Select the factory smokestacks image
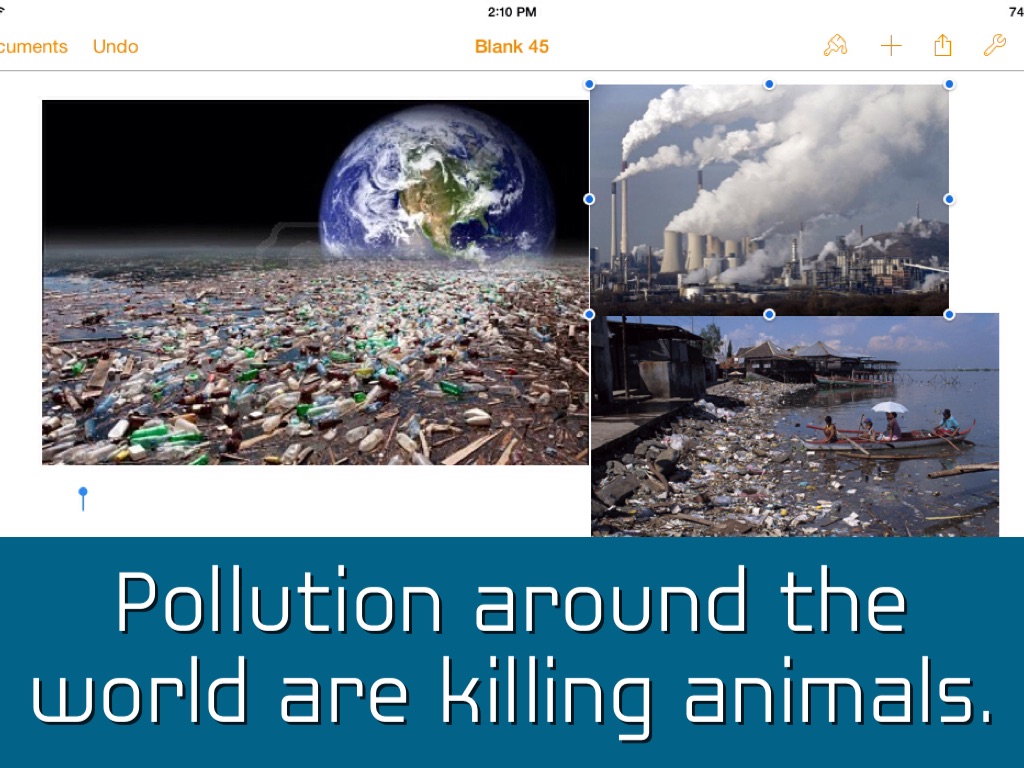1024x768 pixels. tap(768, 199)
